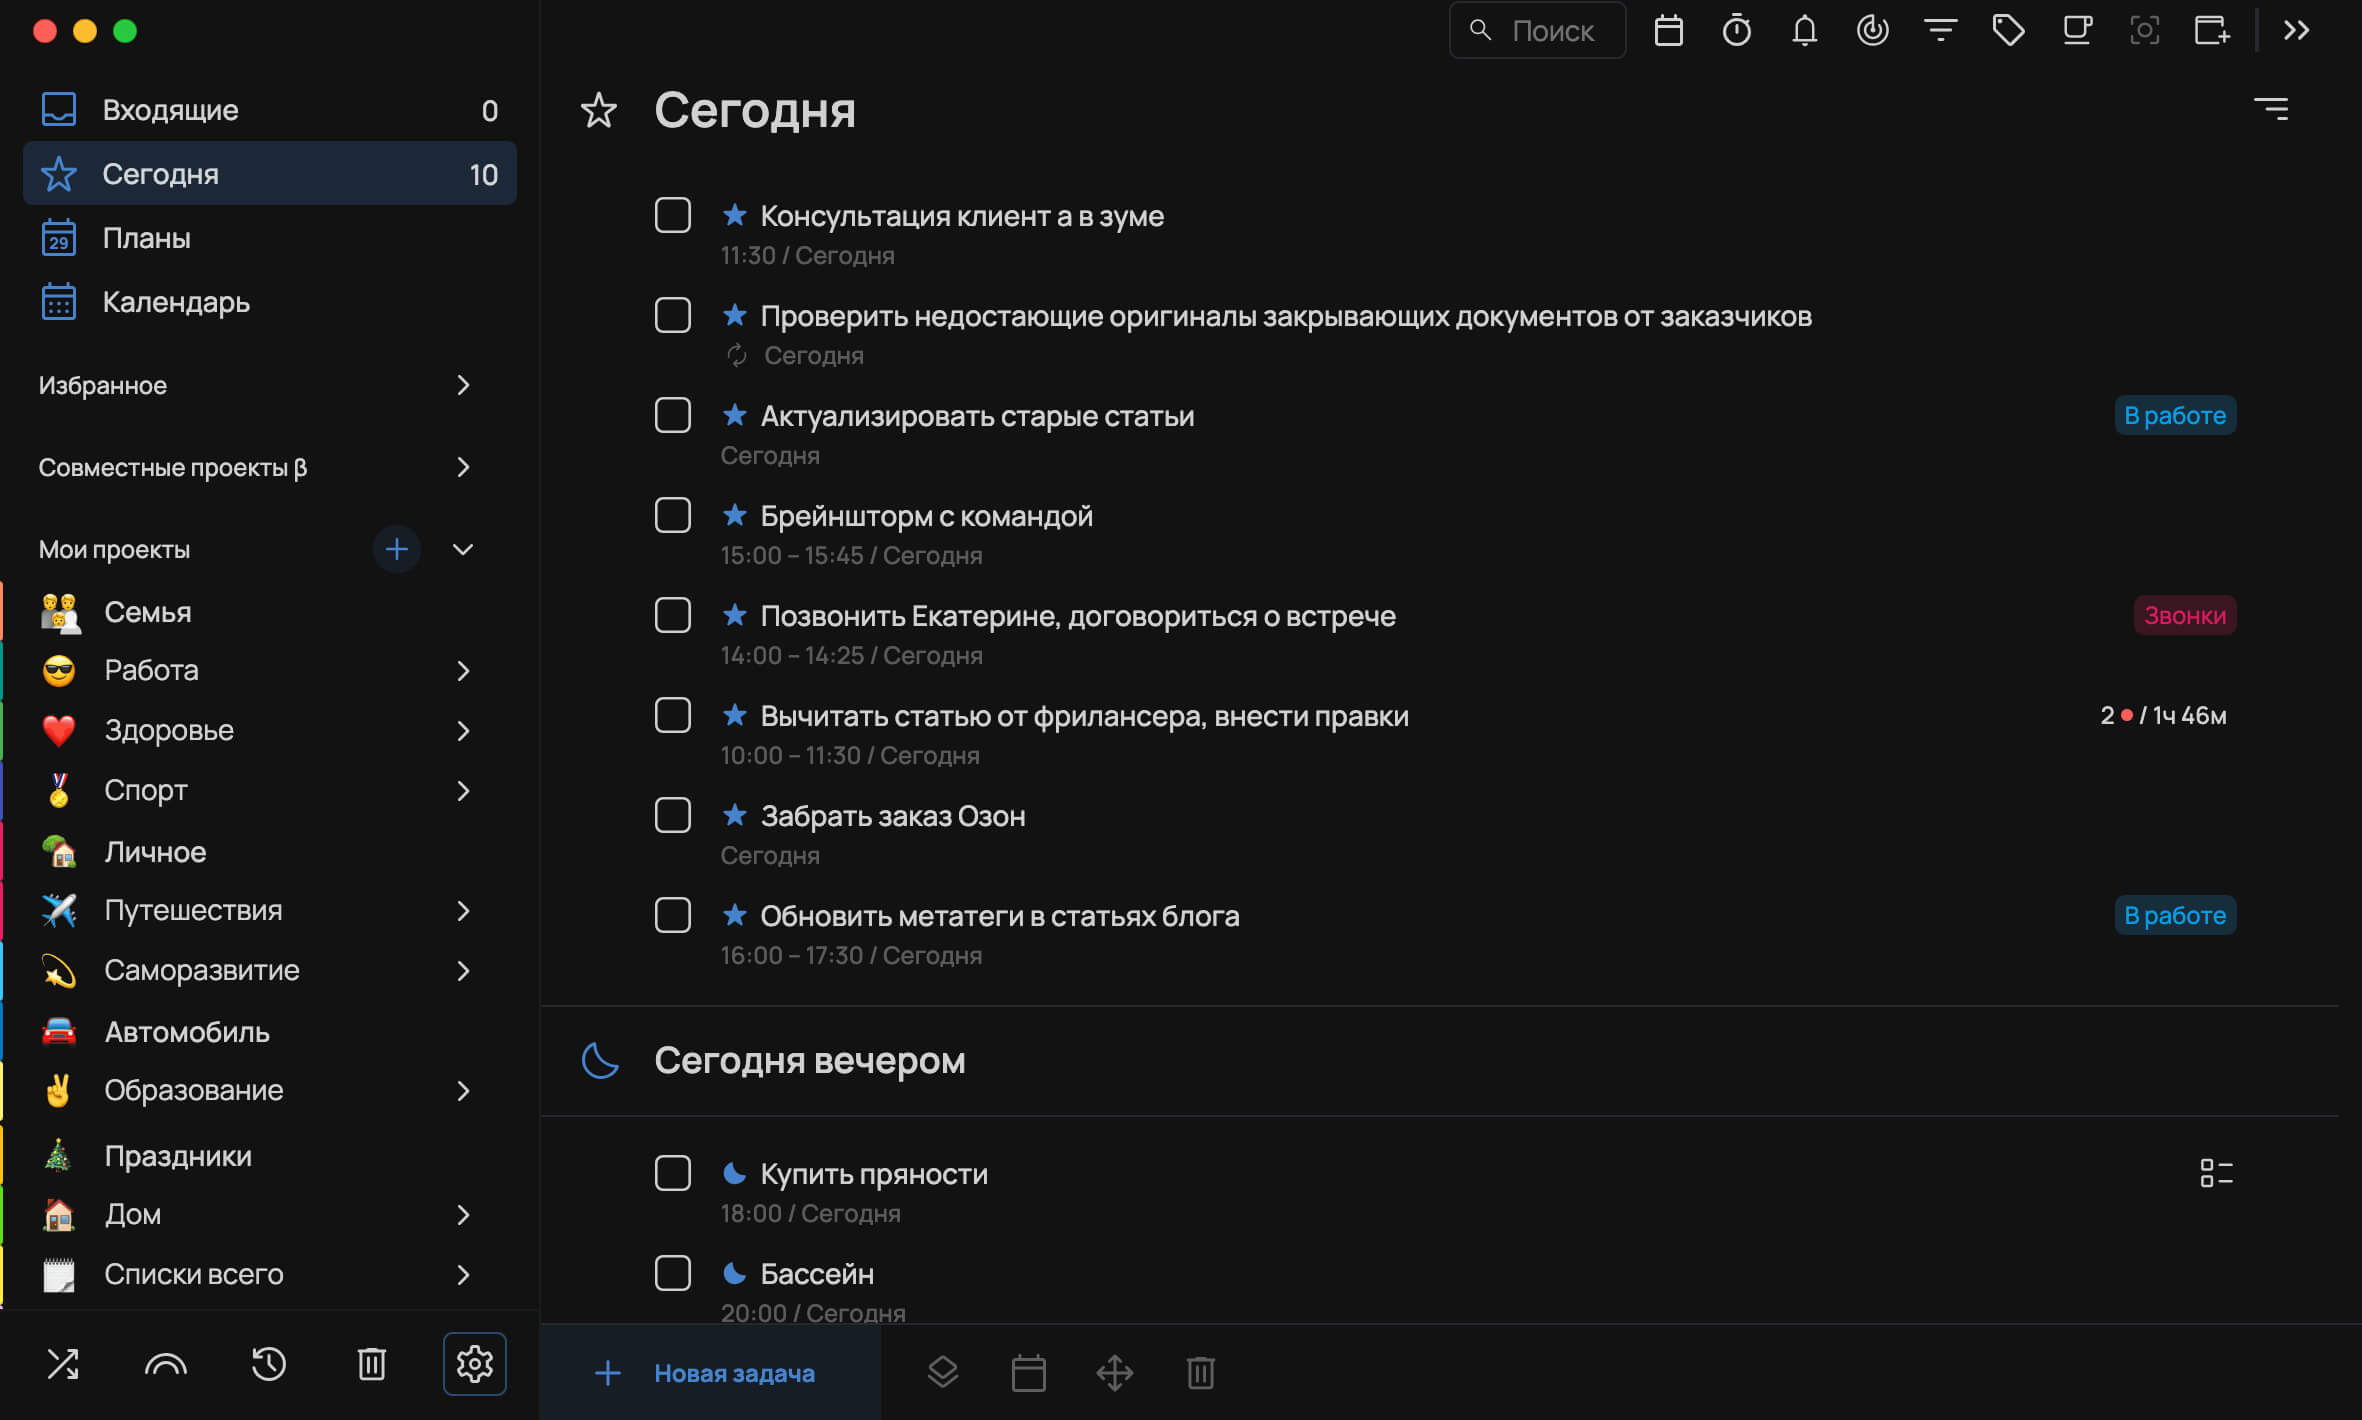Click the Сегодня вечером section heading
The image size is (2362, 1420).
[x=809, y=1060]
